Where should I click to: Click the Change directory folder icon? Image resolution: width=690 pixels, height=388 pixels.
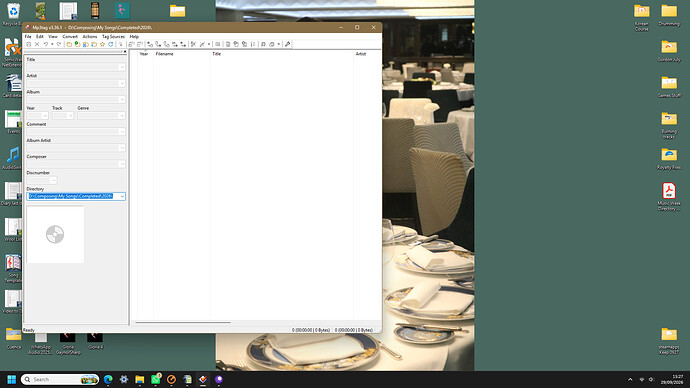[69, 44]
